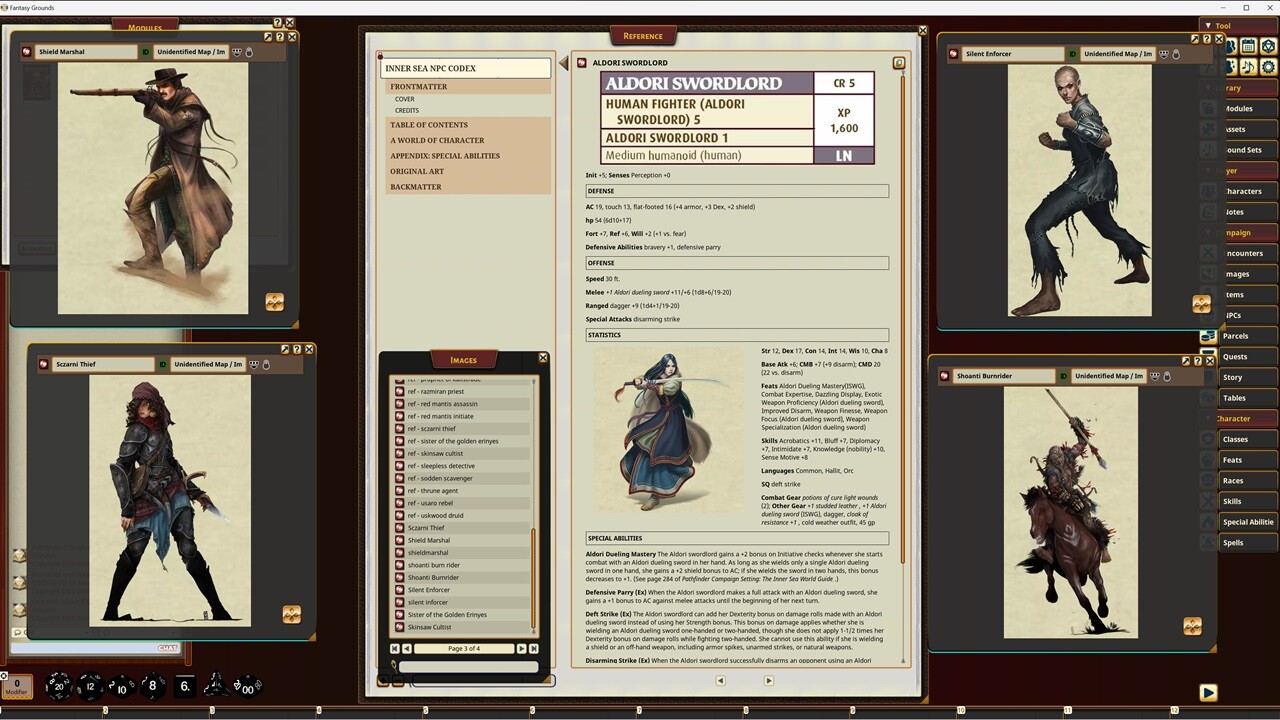Image resolution: width=1280 pixels, height=720 pixels.
Task: Click the next page arrow in the Images window
Action: (x=522, y=649)
